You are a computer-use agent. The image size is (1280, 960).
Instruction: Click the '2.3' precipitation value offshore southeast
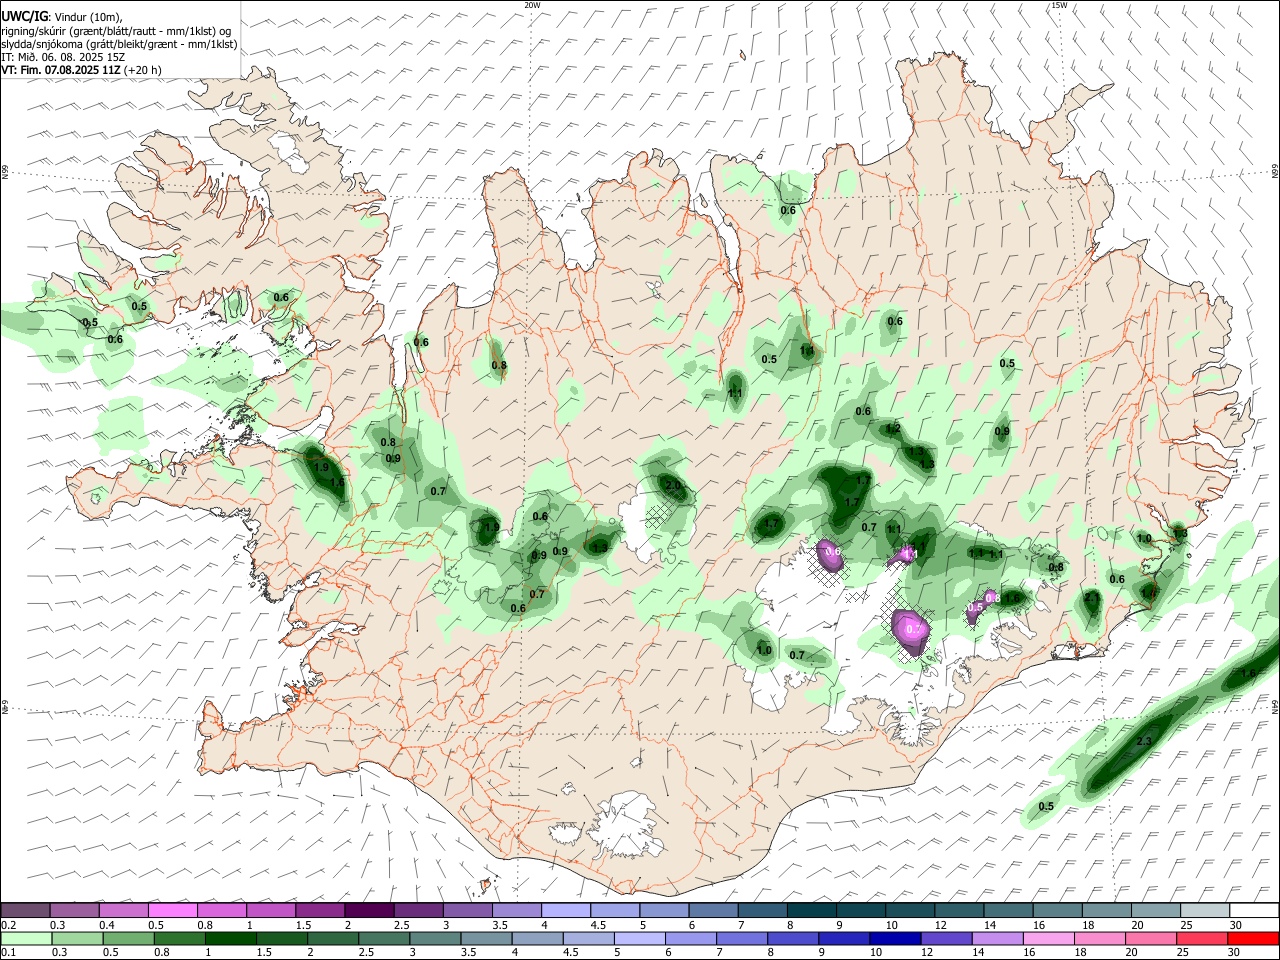pos(1145,741)
